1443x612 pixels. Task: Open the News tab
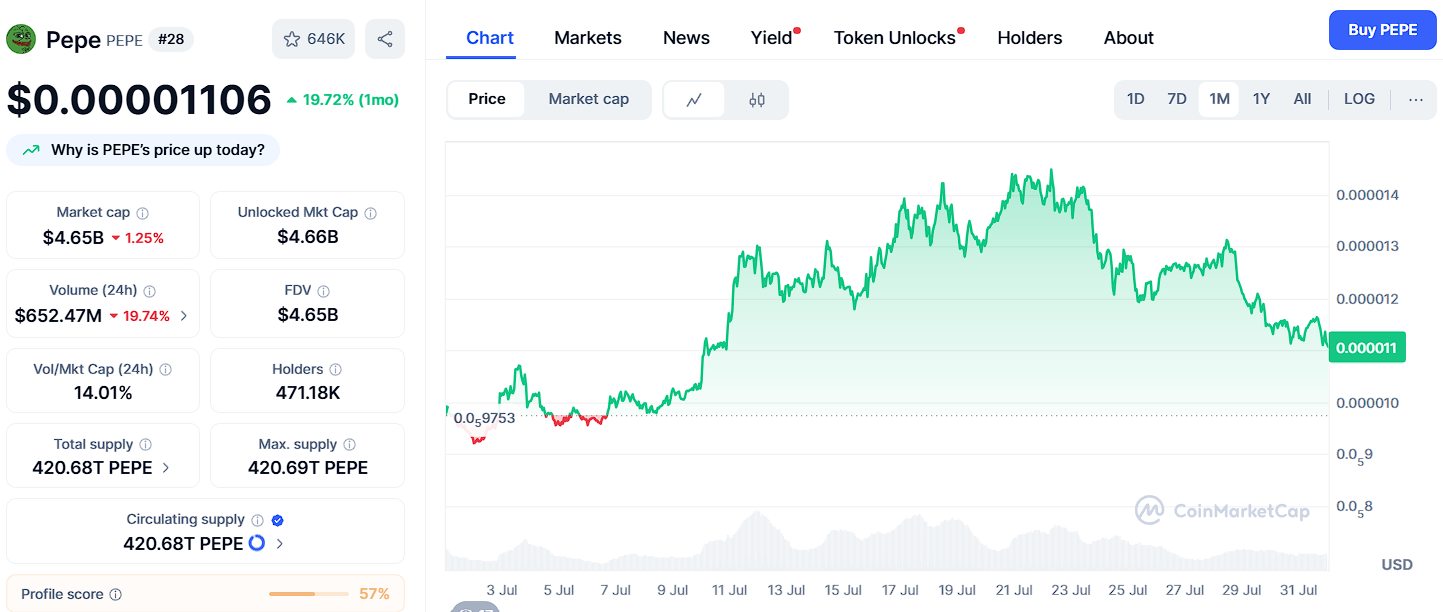pyautogui.click(x=686, y=38)
